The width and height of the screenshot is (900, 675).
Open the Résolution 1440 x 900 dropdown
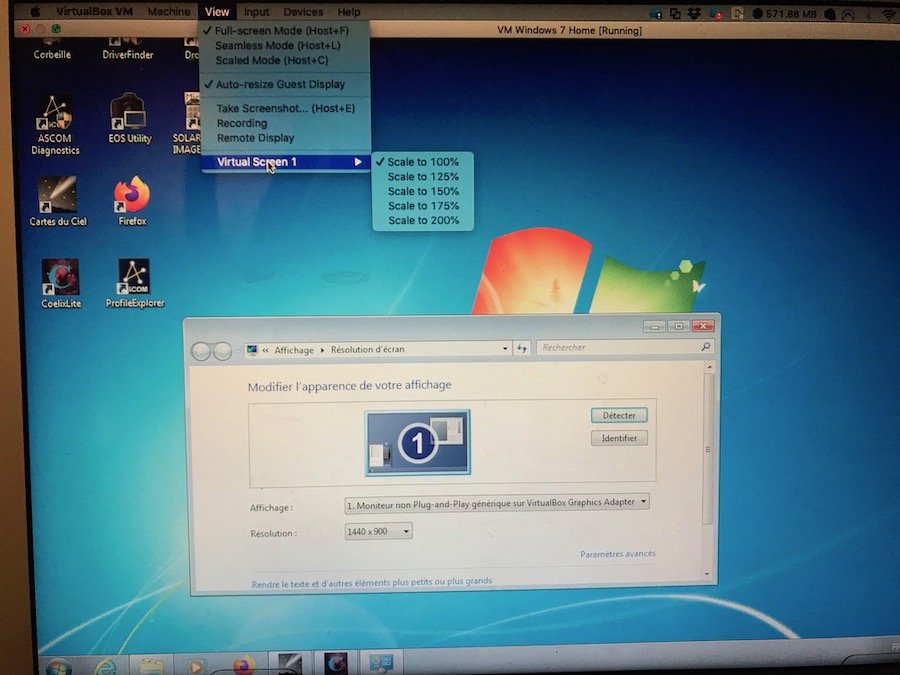pyautogui.click(x=378, y=532)
